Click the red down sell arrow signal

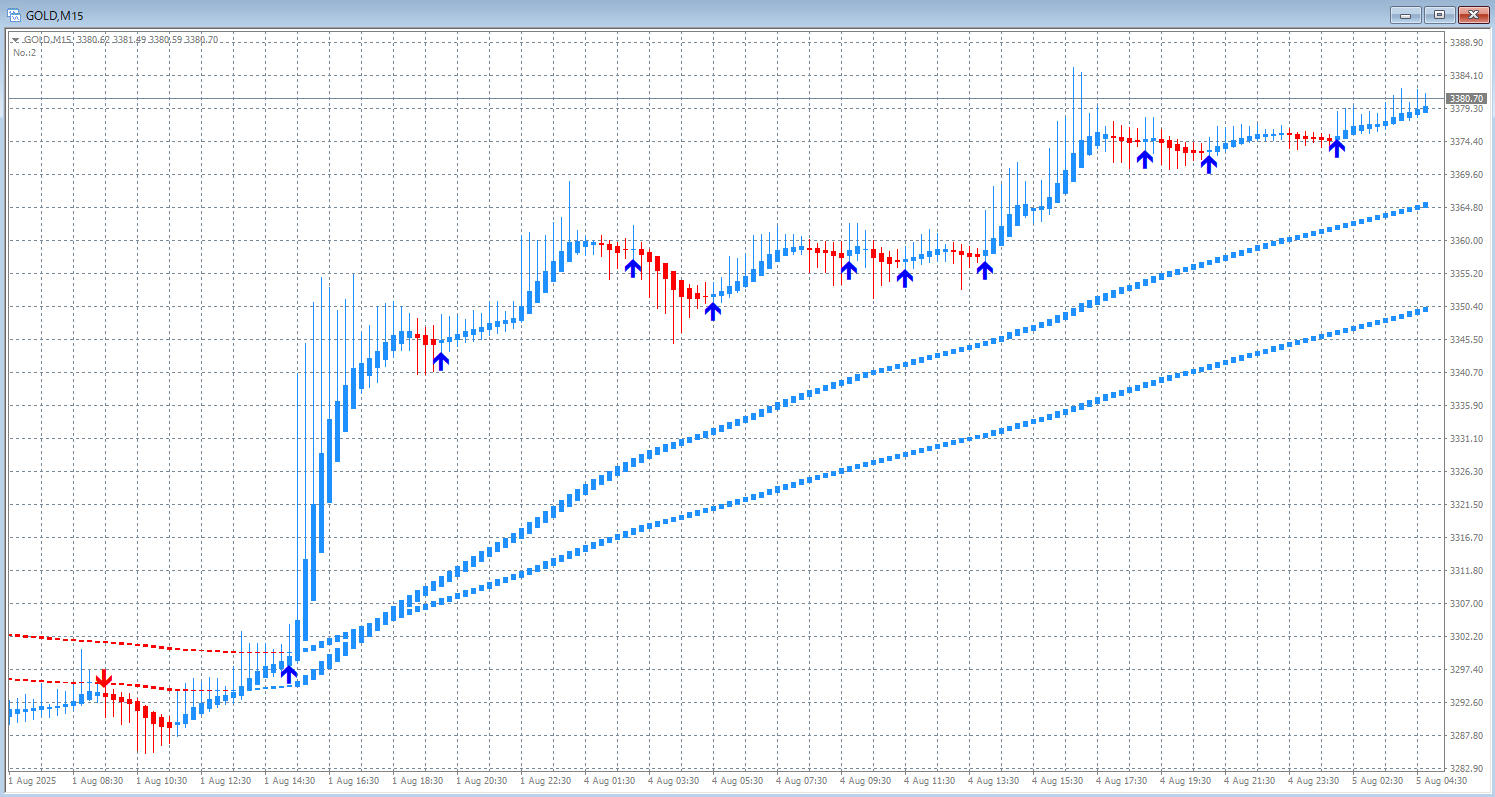point(103,680)
